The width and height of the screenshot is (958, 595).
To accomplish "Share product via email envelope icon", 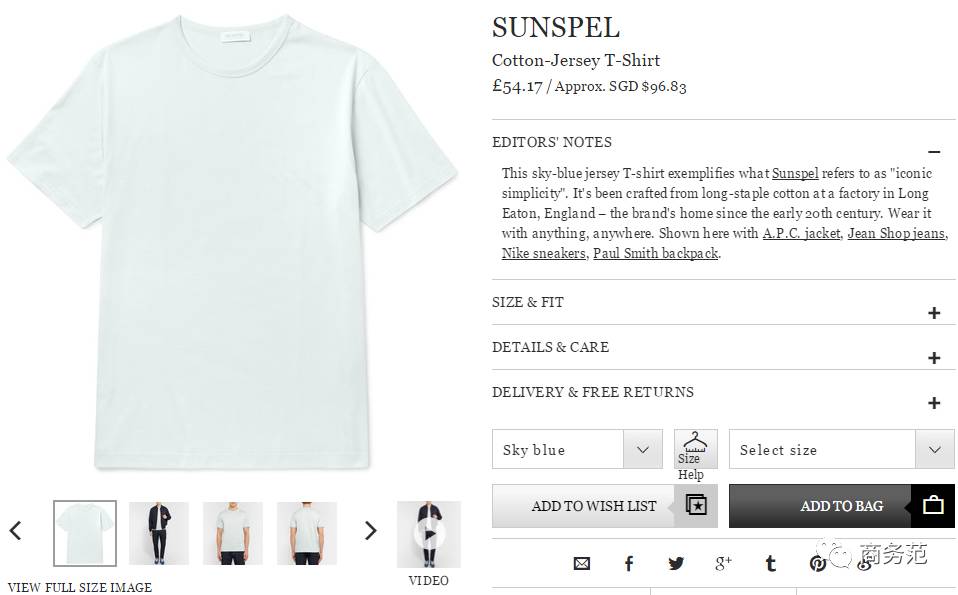I will click(581, 564).
